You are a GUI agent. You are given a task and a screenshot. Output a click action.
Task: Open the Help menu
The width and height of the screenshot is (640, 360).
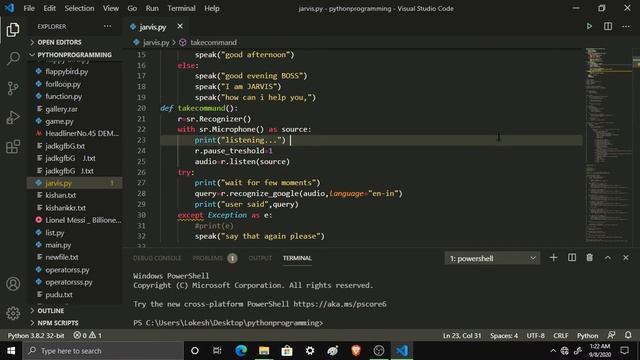[x=212, y=8]
